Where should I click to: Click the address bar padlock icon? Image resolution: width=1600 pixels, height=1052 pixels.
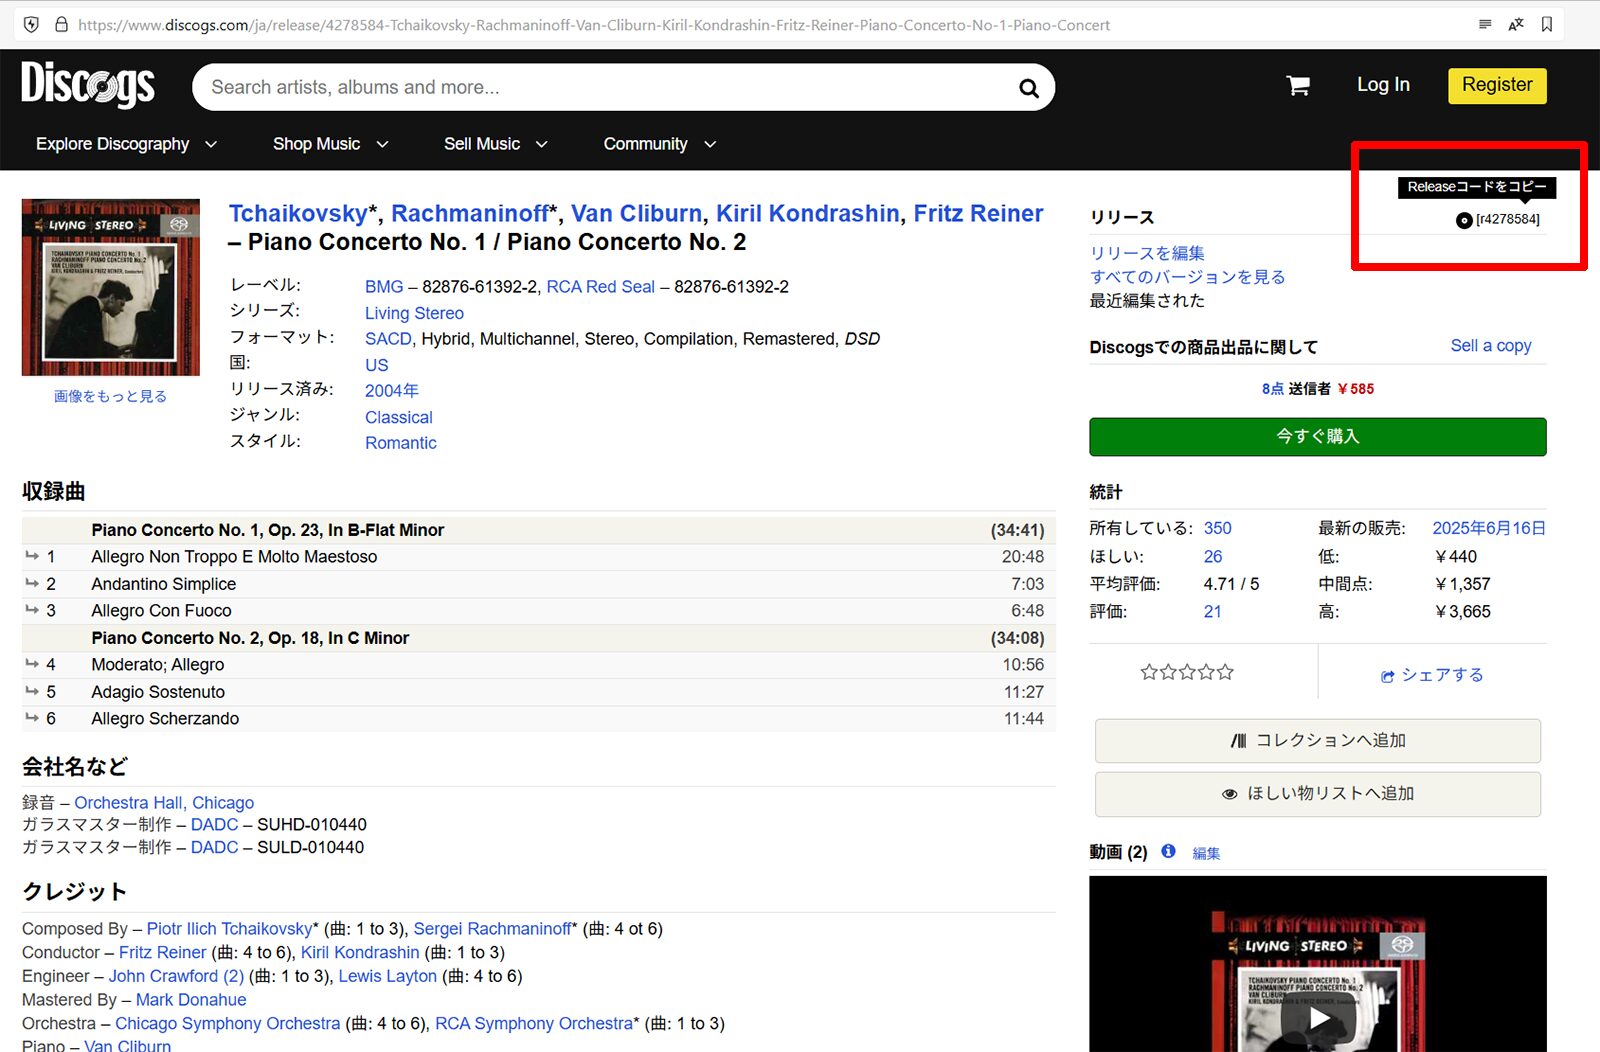click(x=61, y=25)
